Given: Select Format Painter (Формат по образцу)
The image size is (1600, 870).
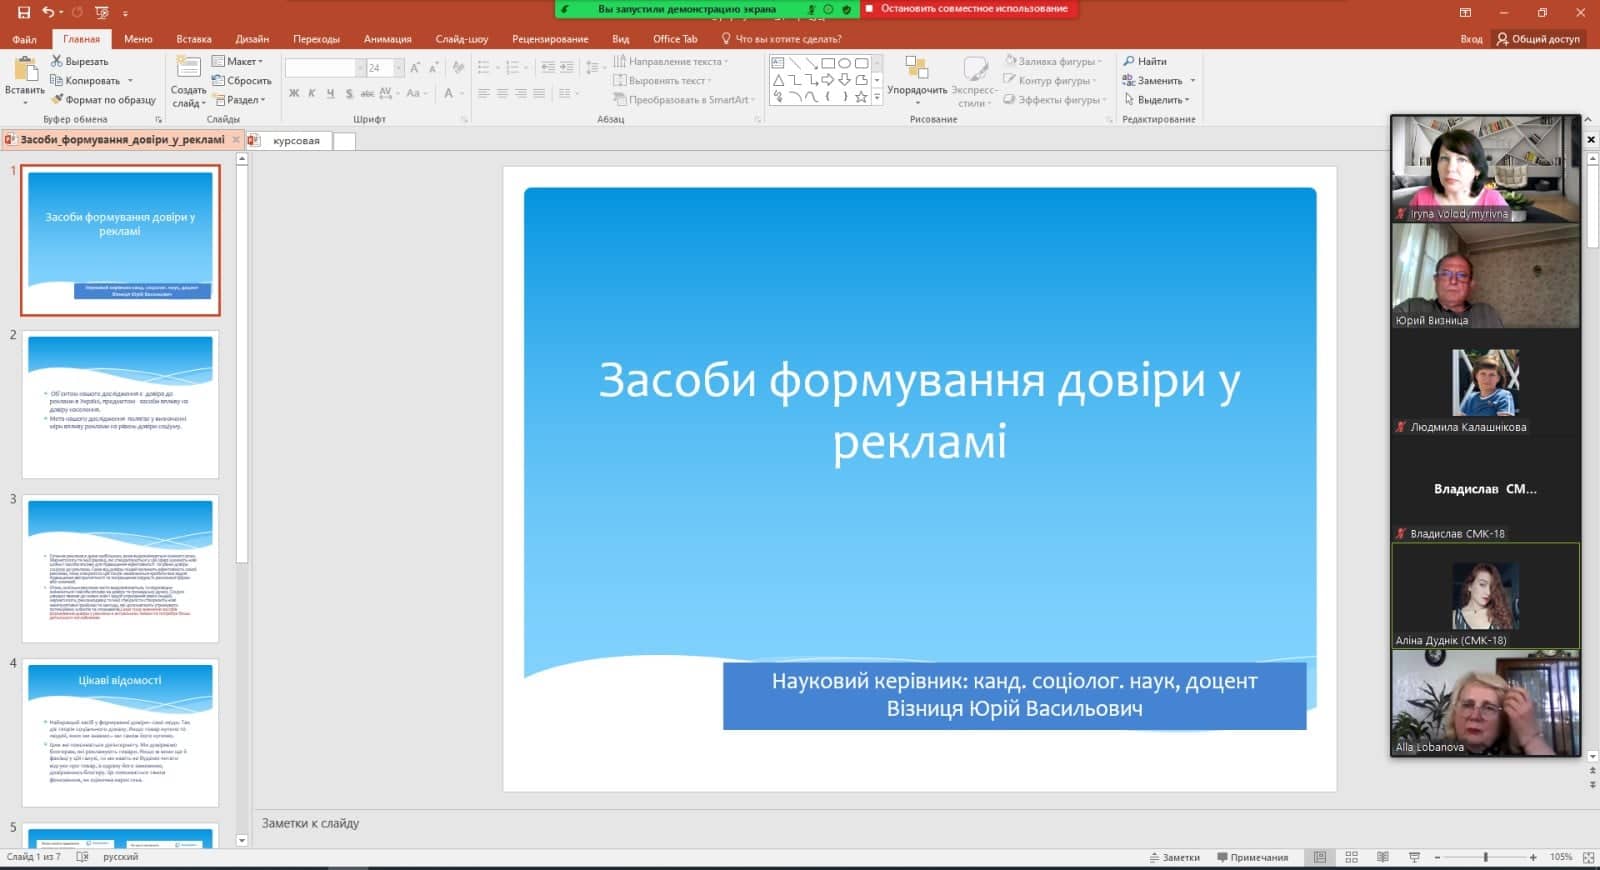Looking at the screenshot, I should (103, 100).
